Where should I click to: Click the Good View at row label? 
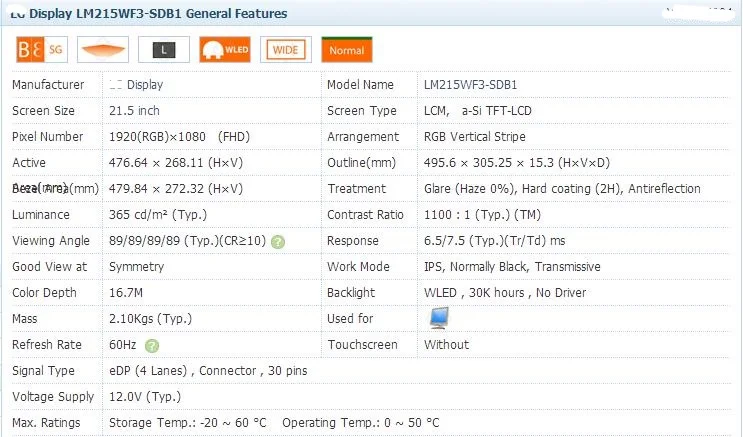49,267
